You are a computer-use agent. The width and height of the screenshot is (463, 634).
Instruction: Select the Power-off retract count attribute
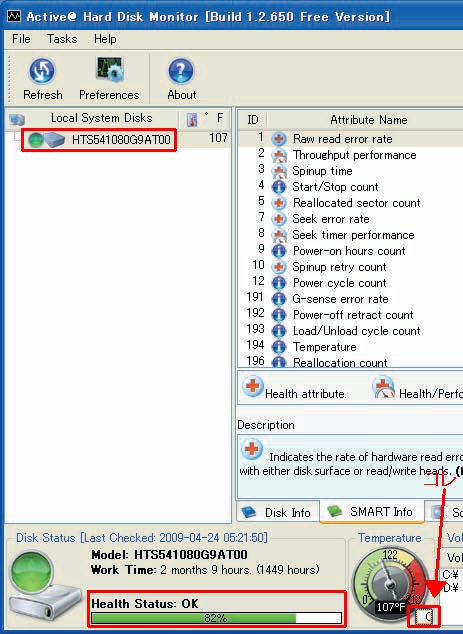[x=351, y=315]
